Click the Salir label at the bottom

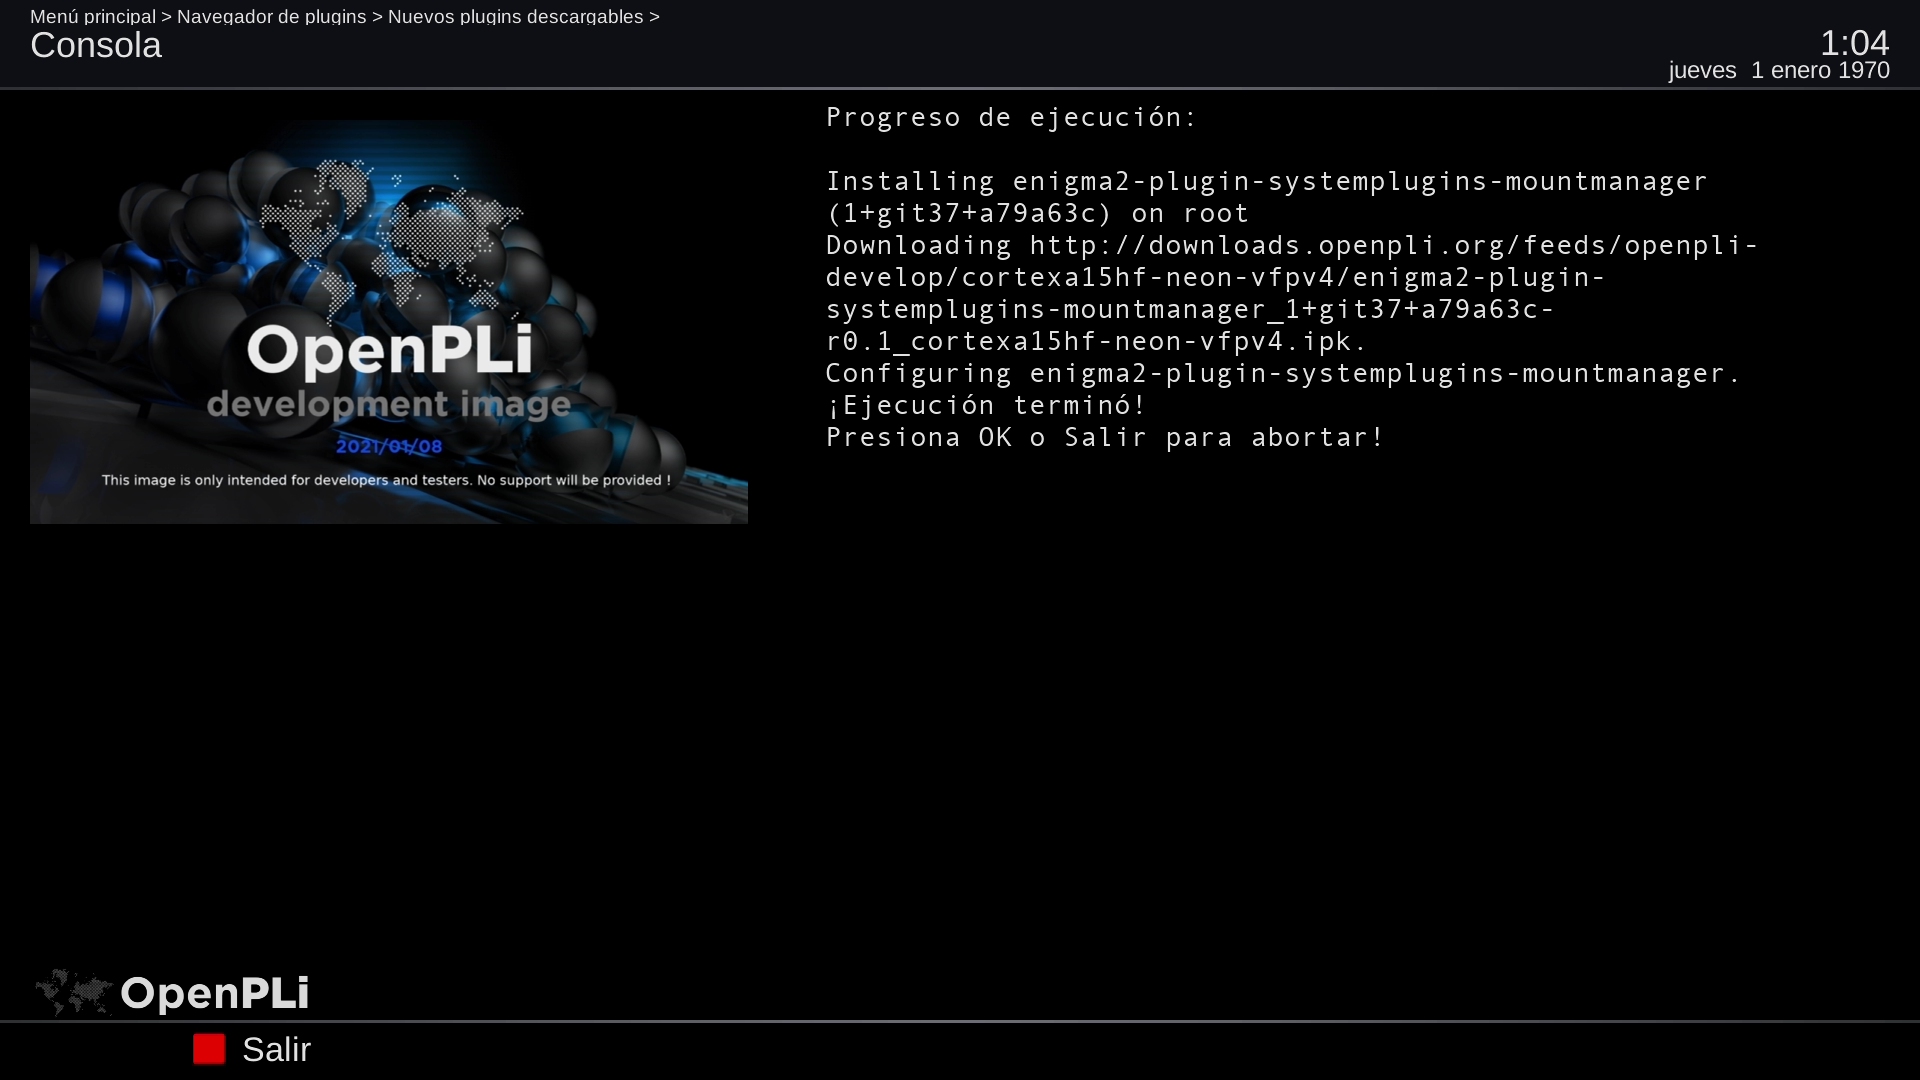point(276,1049)
